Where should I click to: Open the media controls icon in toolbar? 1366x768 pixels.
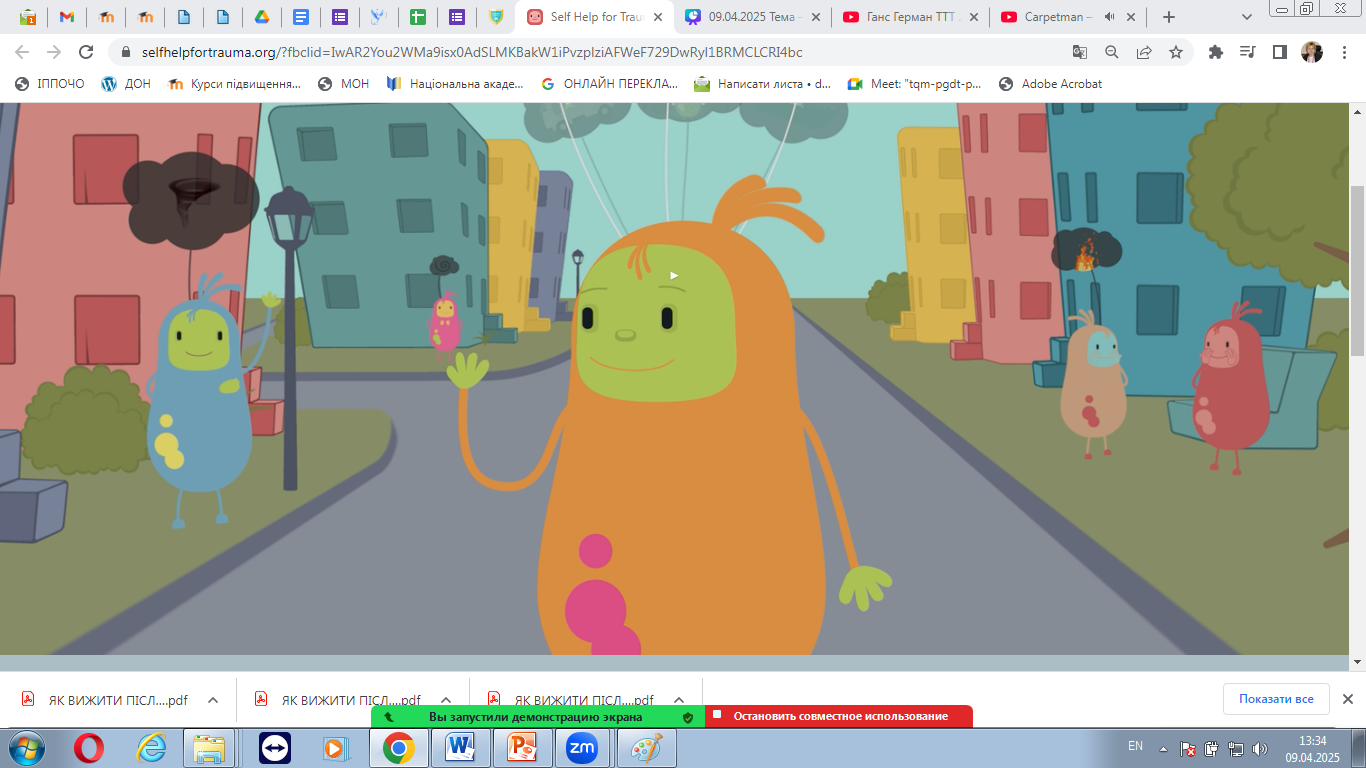point(1247,52)
